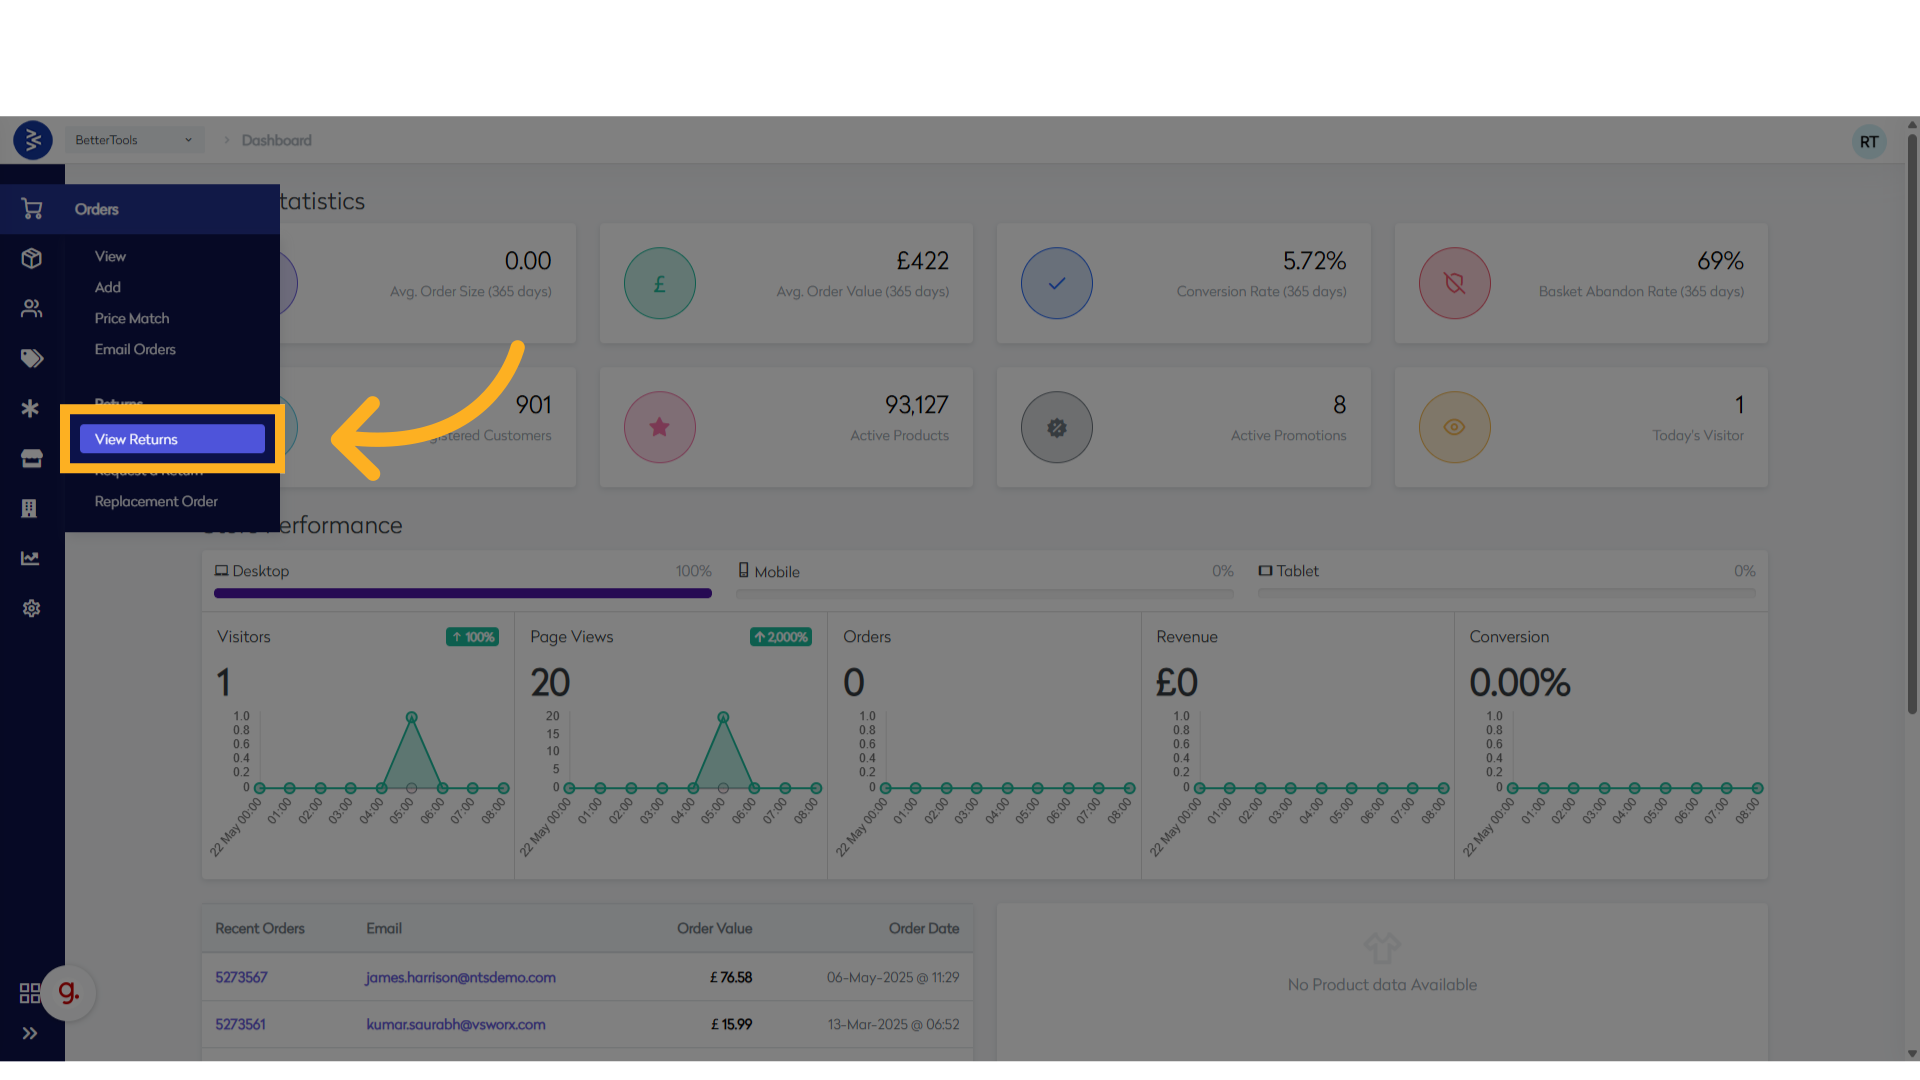This screenshot has height=1080, width=1920.
Task: Click the page vertical scrollbar
Action: [x=1911, y=420]
